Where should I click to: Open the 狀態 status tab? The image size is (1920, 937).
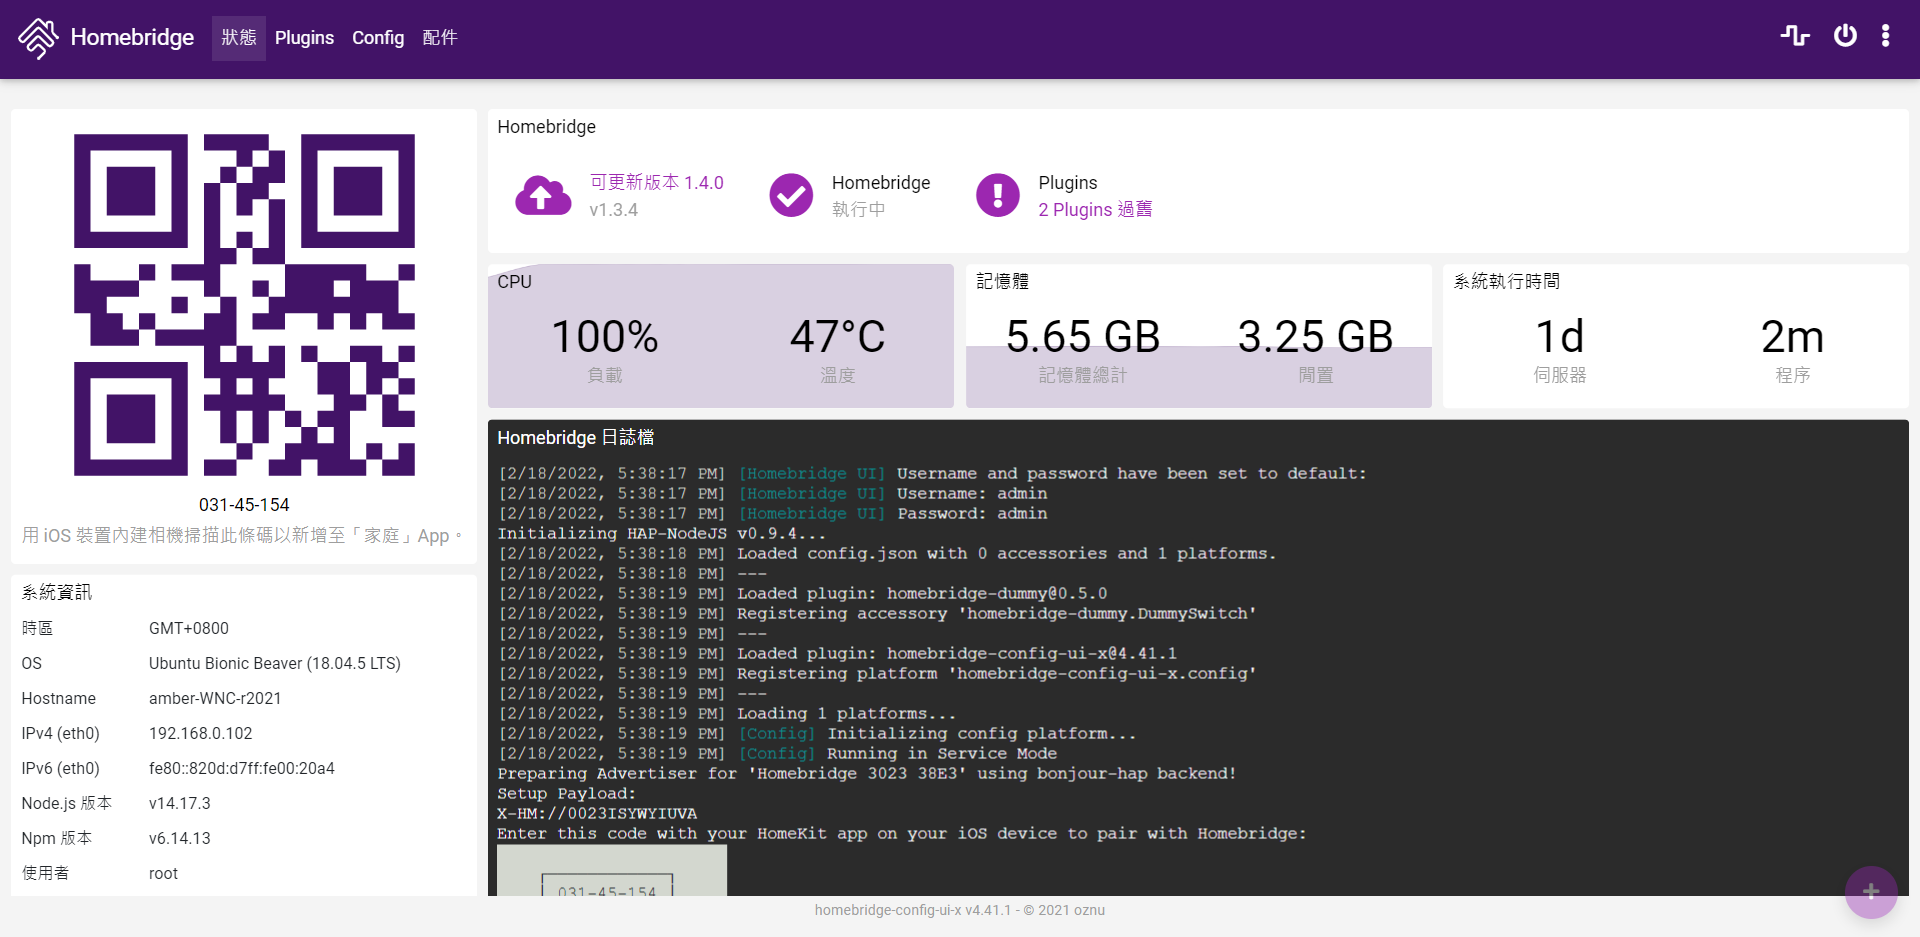coord(239,38)
